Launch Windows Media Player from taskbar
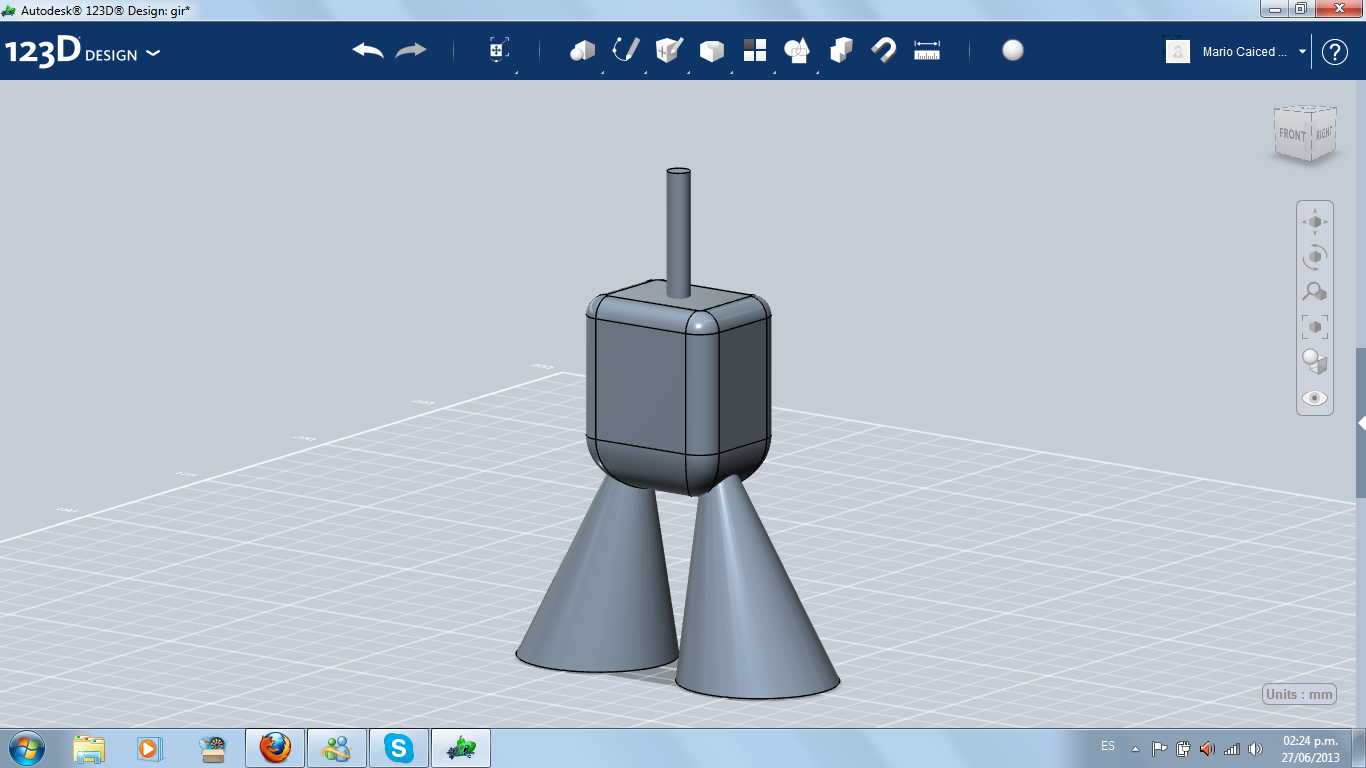Screen dimensions: 1366x768 149,748
